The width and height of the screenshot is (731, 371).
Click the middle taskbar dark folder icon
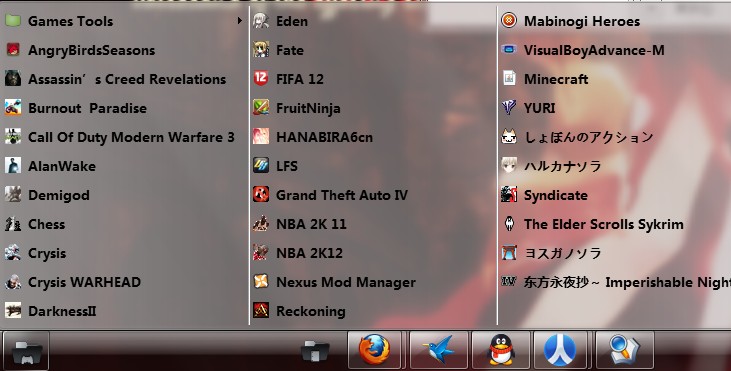click(315, 350)
